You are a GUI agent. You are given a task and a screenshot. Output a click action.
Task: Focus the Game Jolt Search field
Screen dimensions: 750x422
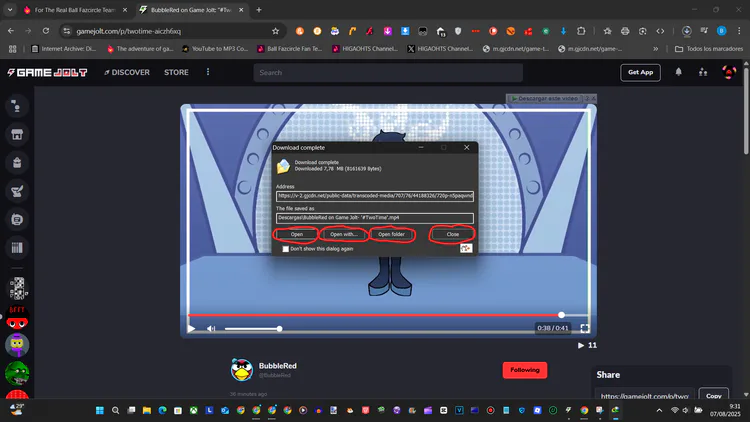(388, 73)
